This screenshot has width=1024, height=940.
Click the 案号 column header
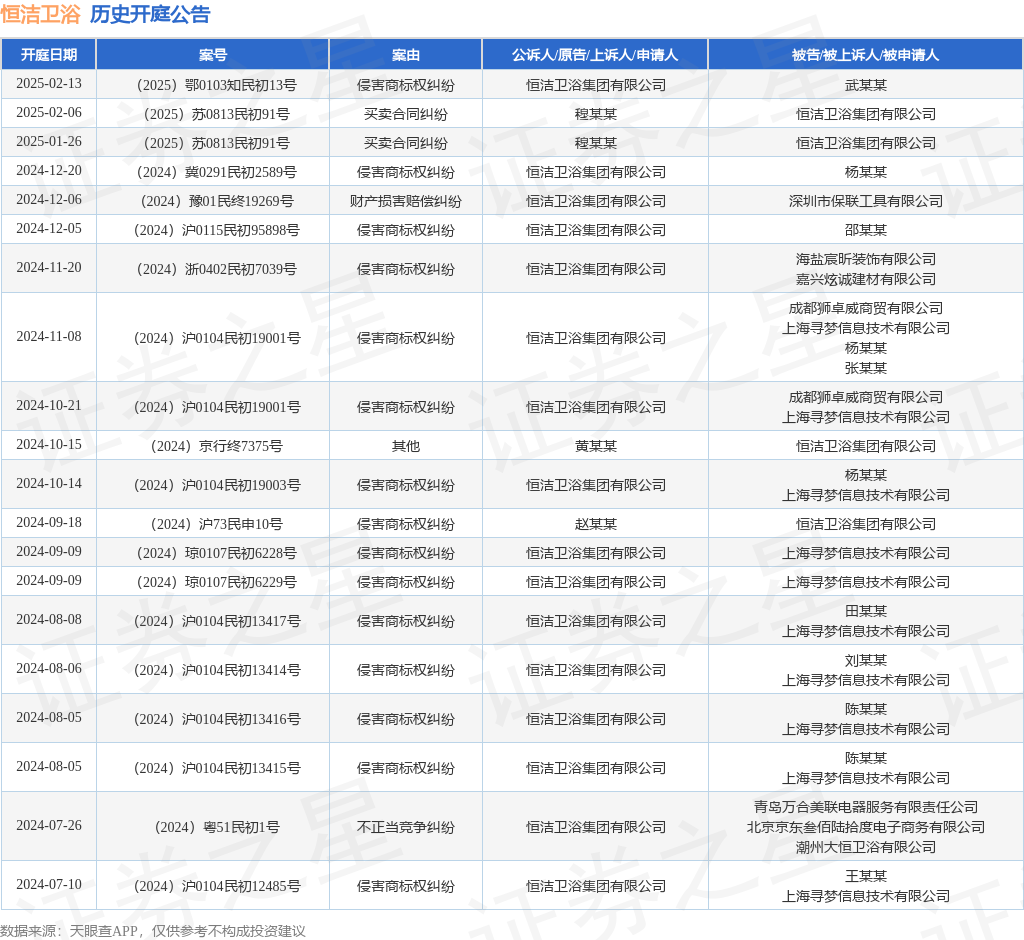tap(212, 55)
